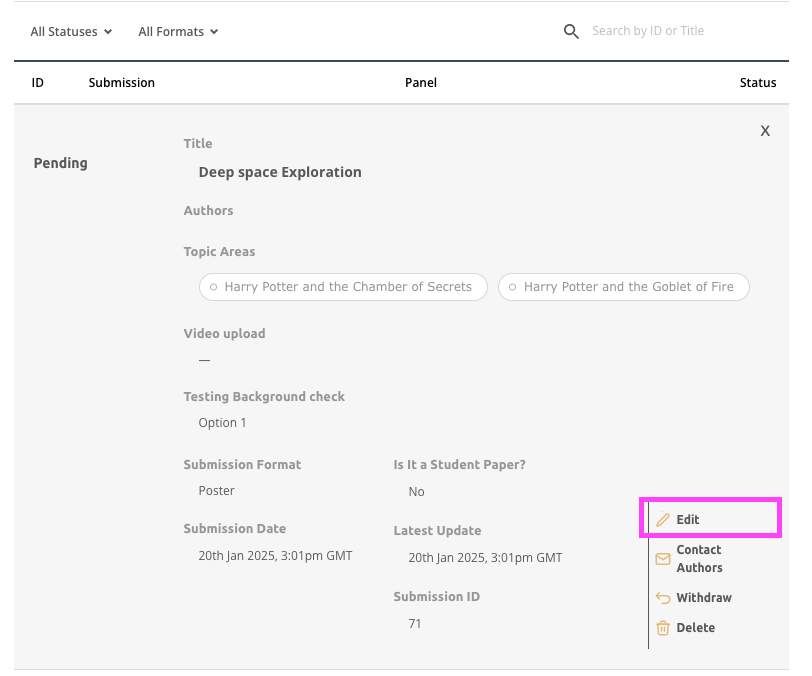Choose the Contact Authors text link
The image size is (812, 676).
(x=699, y=559)
